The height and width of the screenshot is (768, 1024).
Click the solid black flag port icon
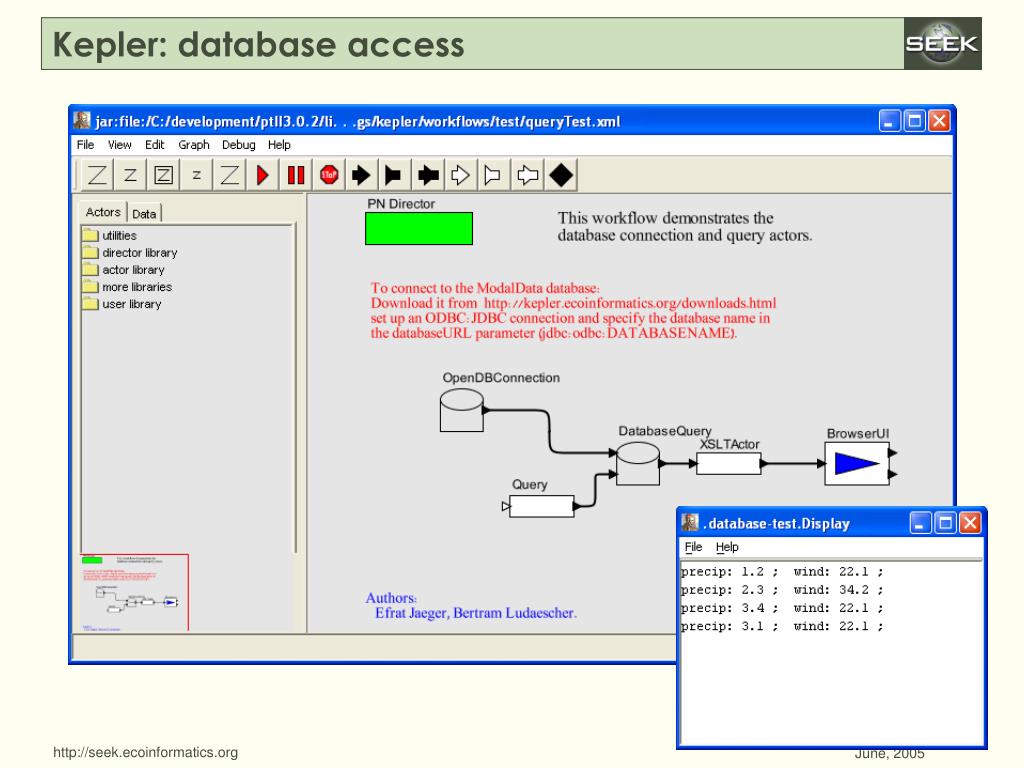(x=394, y=175)
